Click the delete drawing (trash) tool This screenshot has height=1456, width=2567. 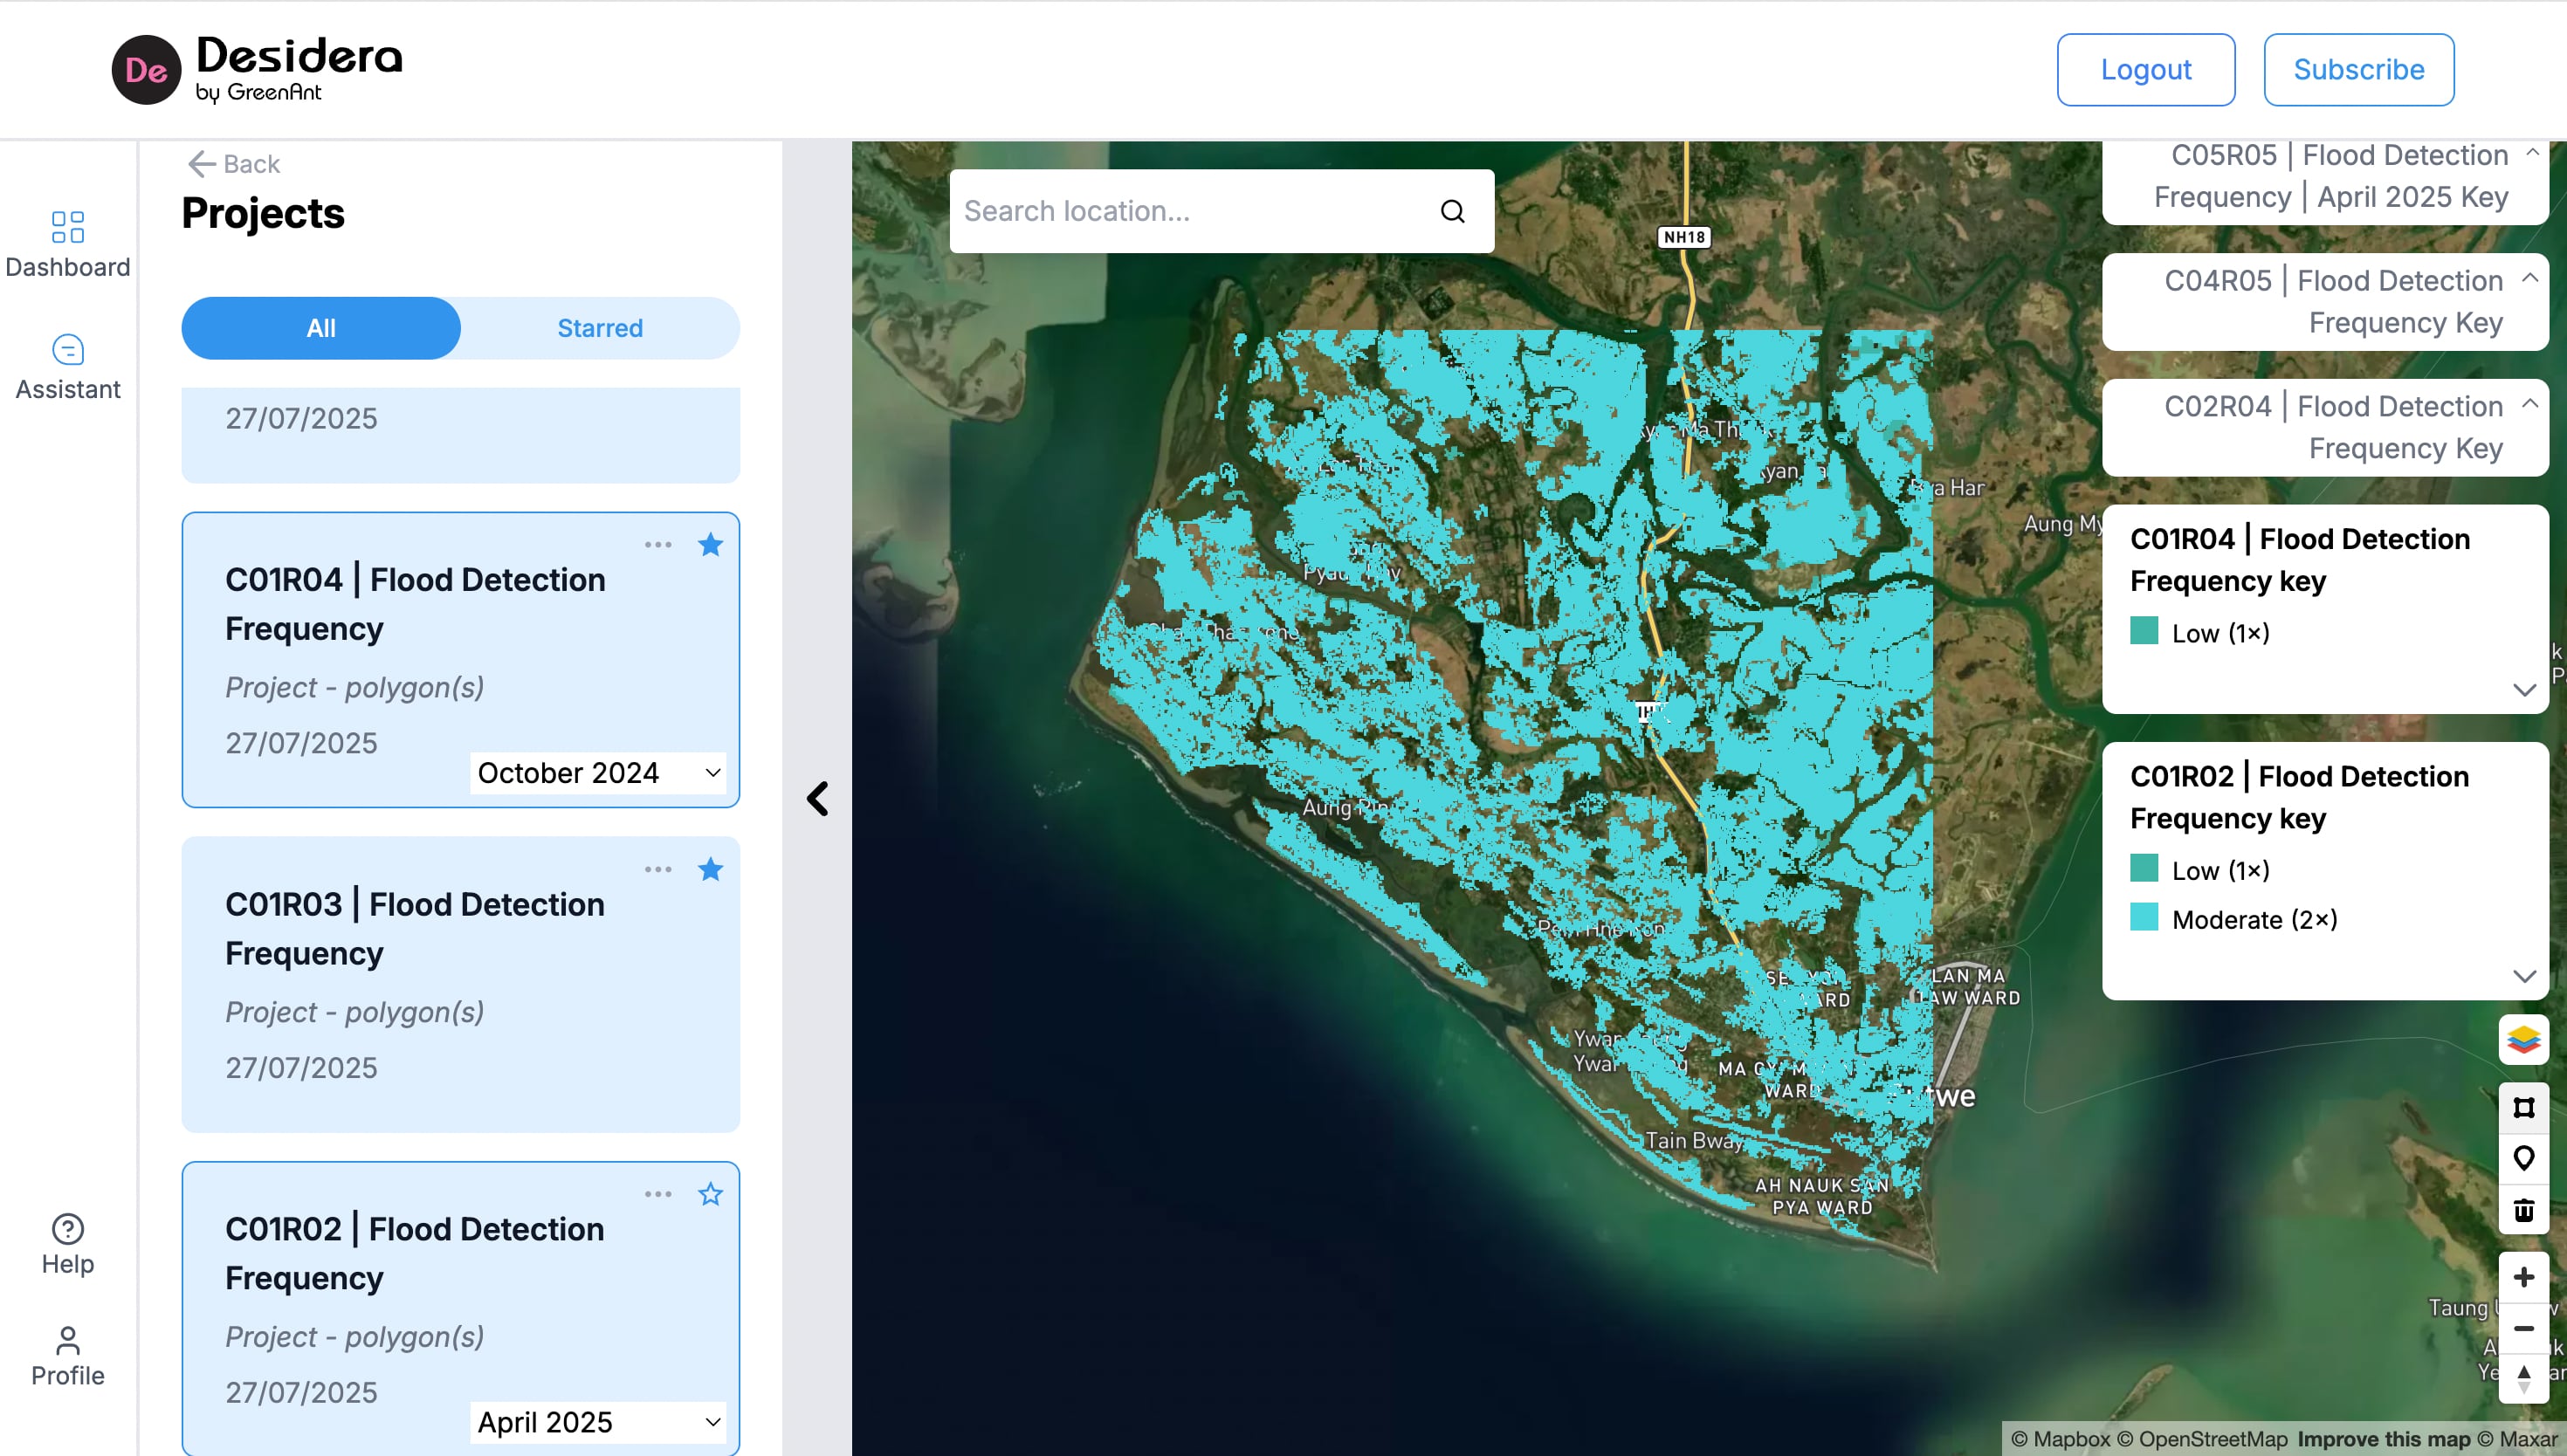[2524, 1210]
